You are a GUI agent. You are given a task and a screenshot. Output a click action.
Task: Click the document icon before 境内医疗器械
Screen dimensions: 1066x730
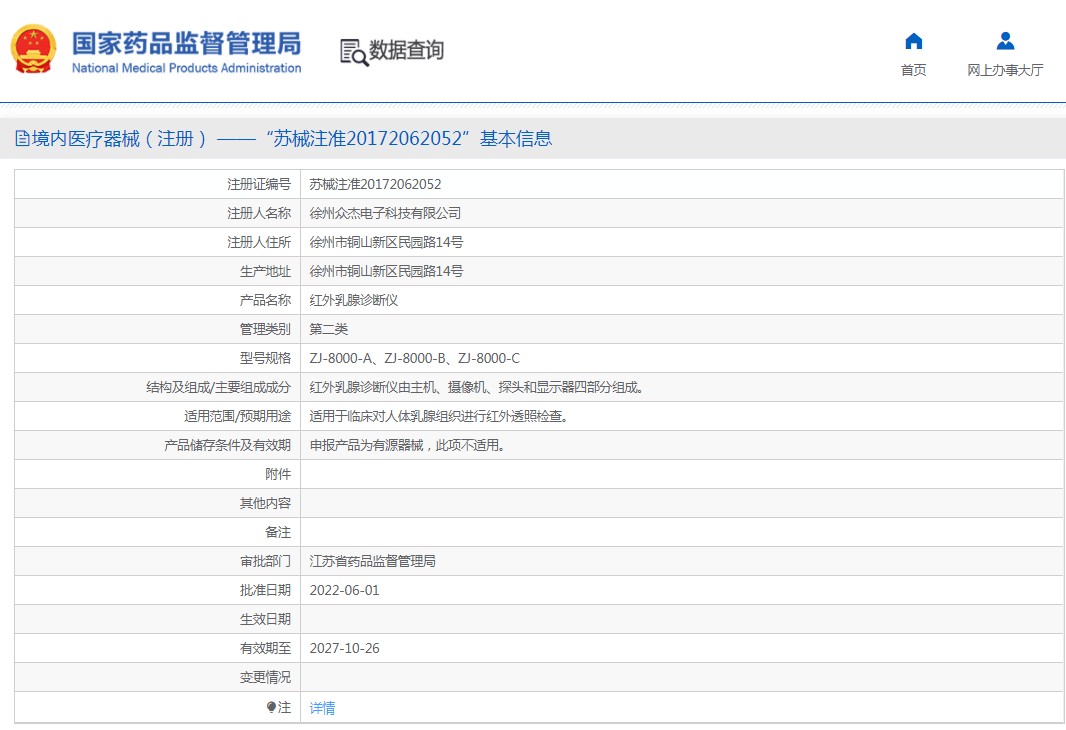coord(22,139)
